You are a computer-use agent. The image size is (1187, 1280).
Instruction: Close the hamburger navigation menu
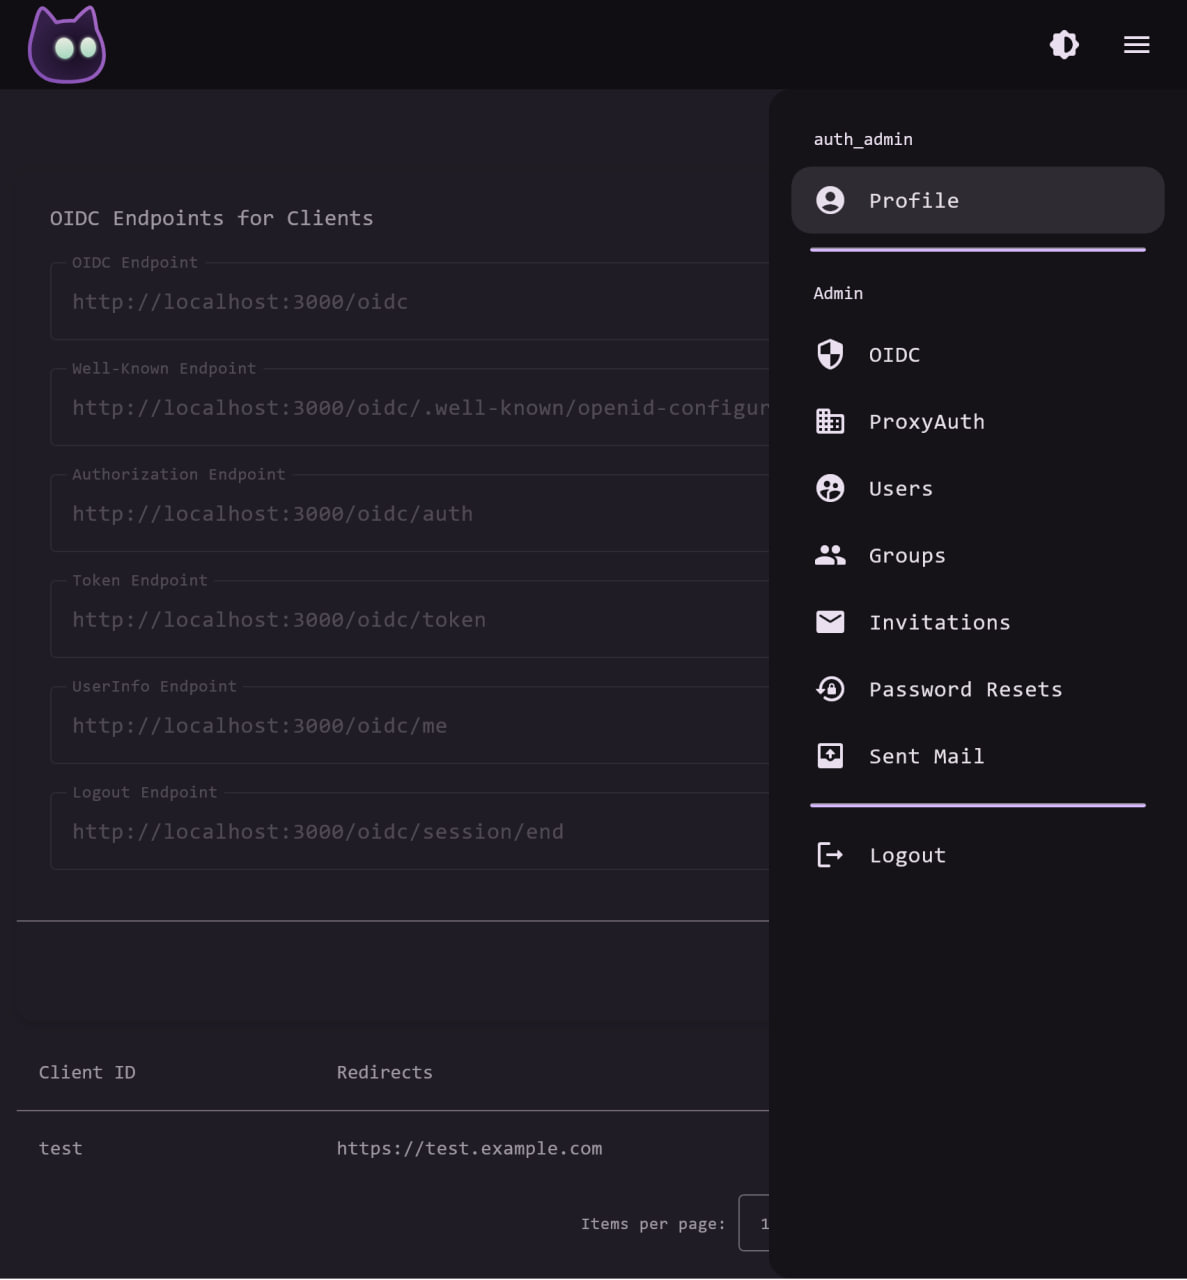tap(1136, 45)
